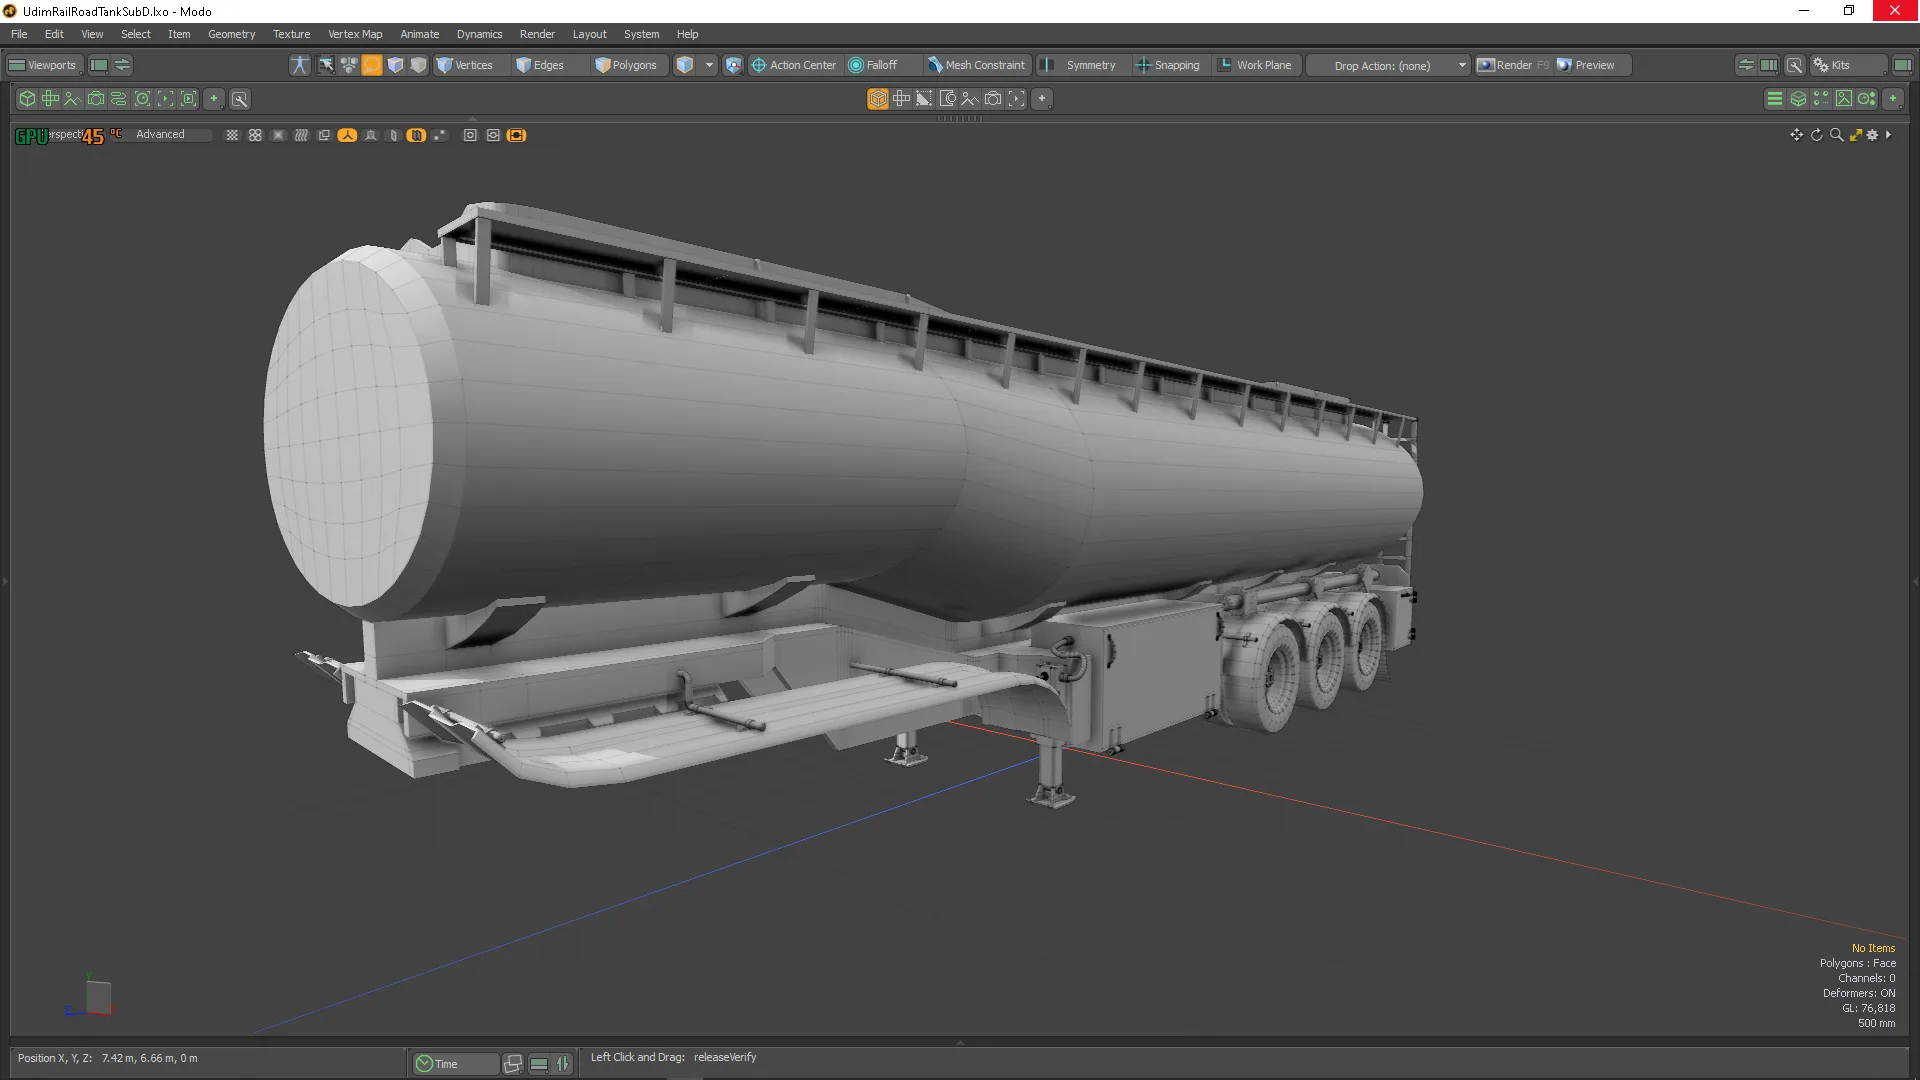Open the search magnifier icon in top-right toolbar

pyautogui.click(x=1795, y=65)
